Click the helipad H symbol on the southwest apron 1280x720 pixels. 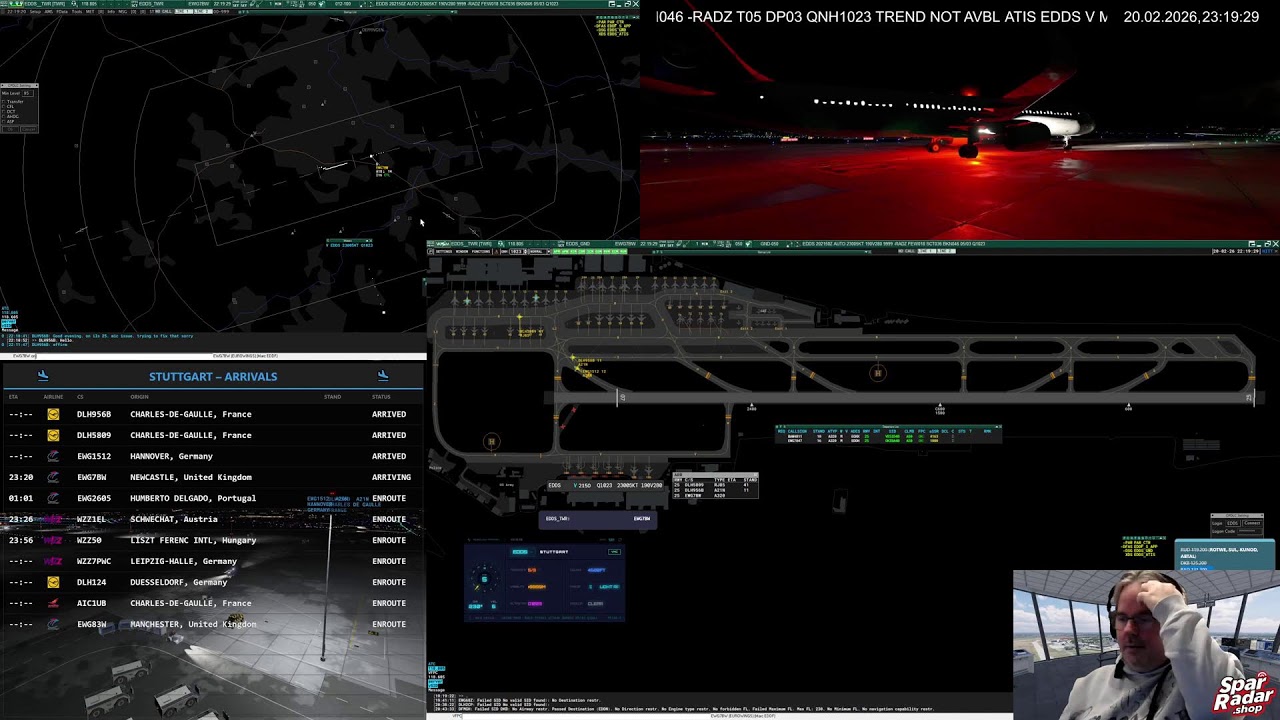pyautogui.click(x=491, y=441)
